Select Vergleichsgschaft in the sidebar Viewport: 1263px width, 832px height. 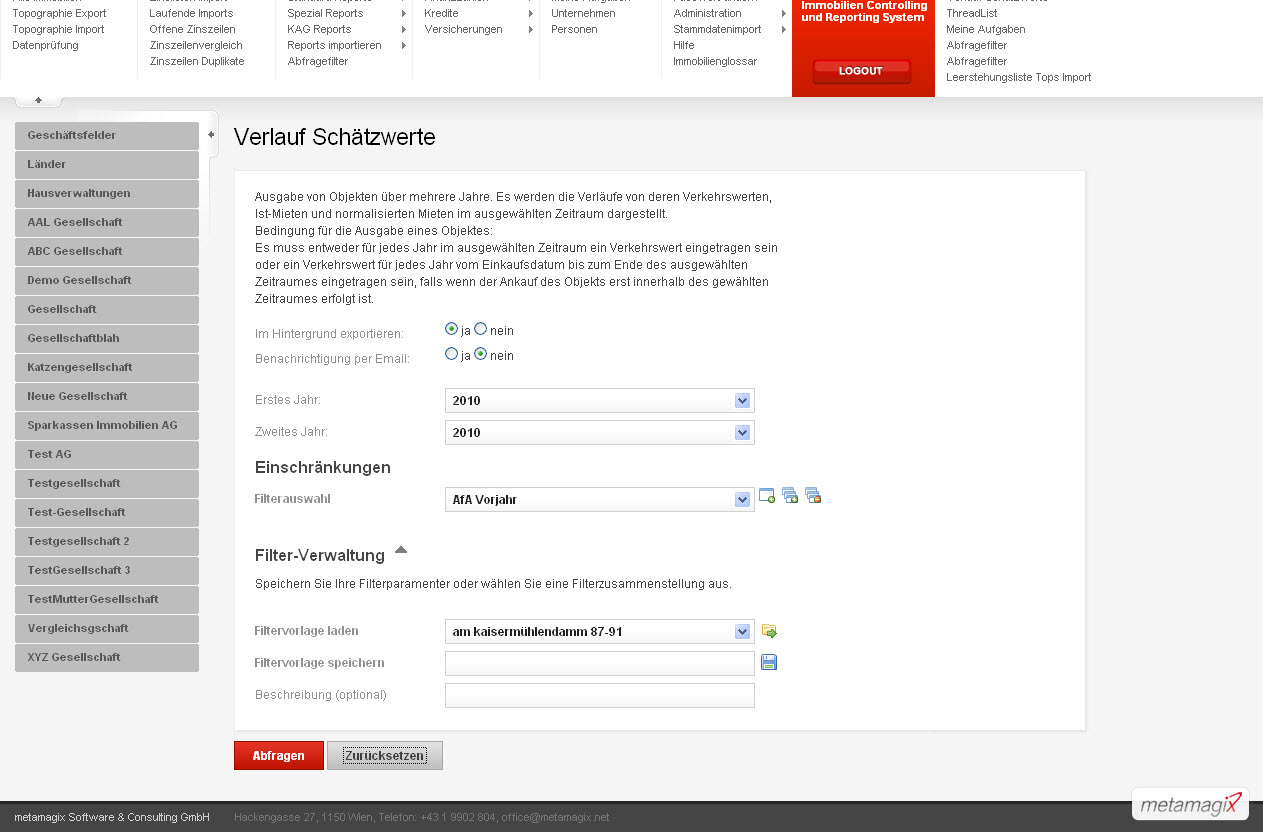point(107,628)
